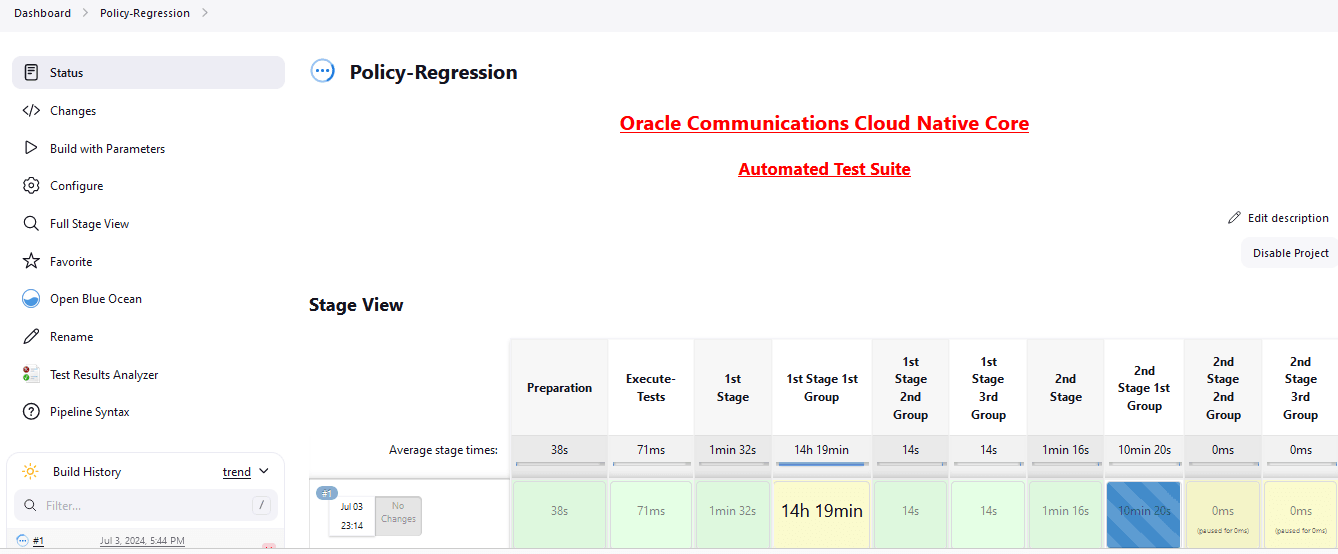Click the 1st Stage cell showing 1min 32s
The width and height of the screenshot is (1338, 554).
click(x=732, y=514)
